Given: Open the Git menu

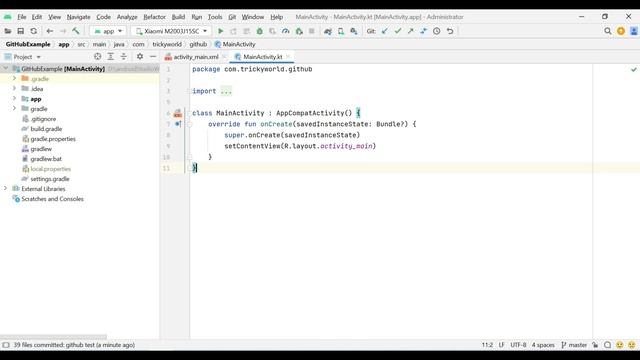Looking at the screenshot, I should (232, 17).
